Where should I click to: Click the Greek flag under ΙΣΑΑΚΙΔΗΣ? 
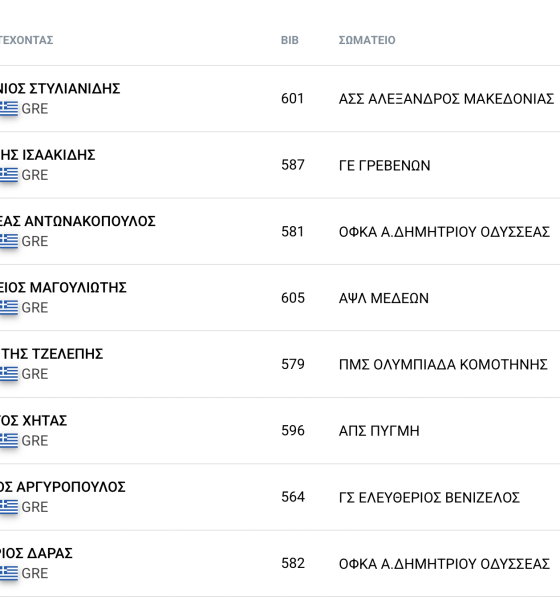click(x=9, y=175)
